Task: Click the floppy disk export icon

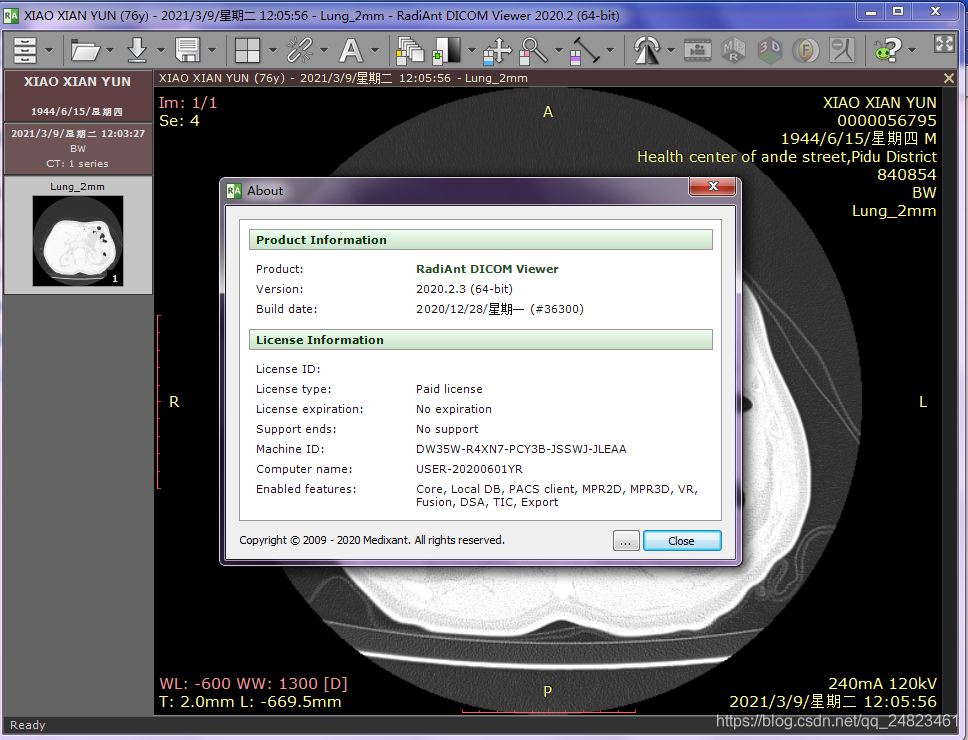Action: [187, 50]
